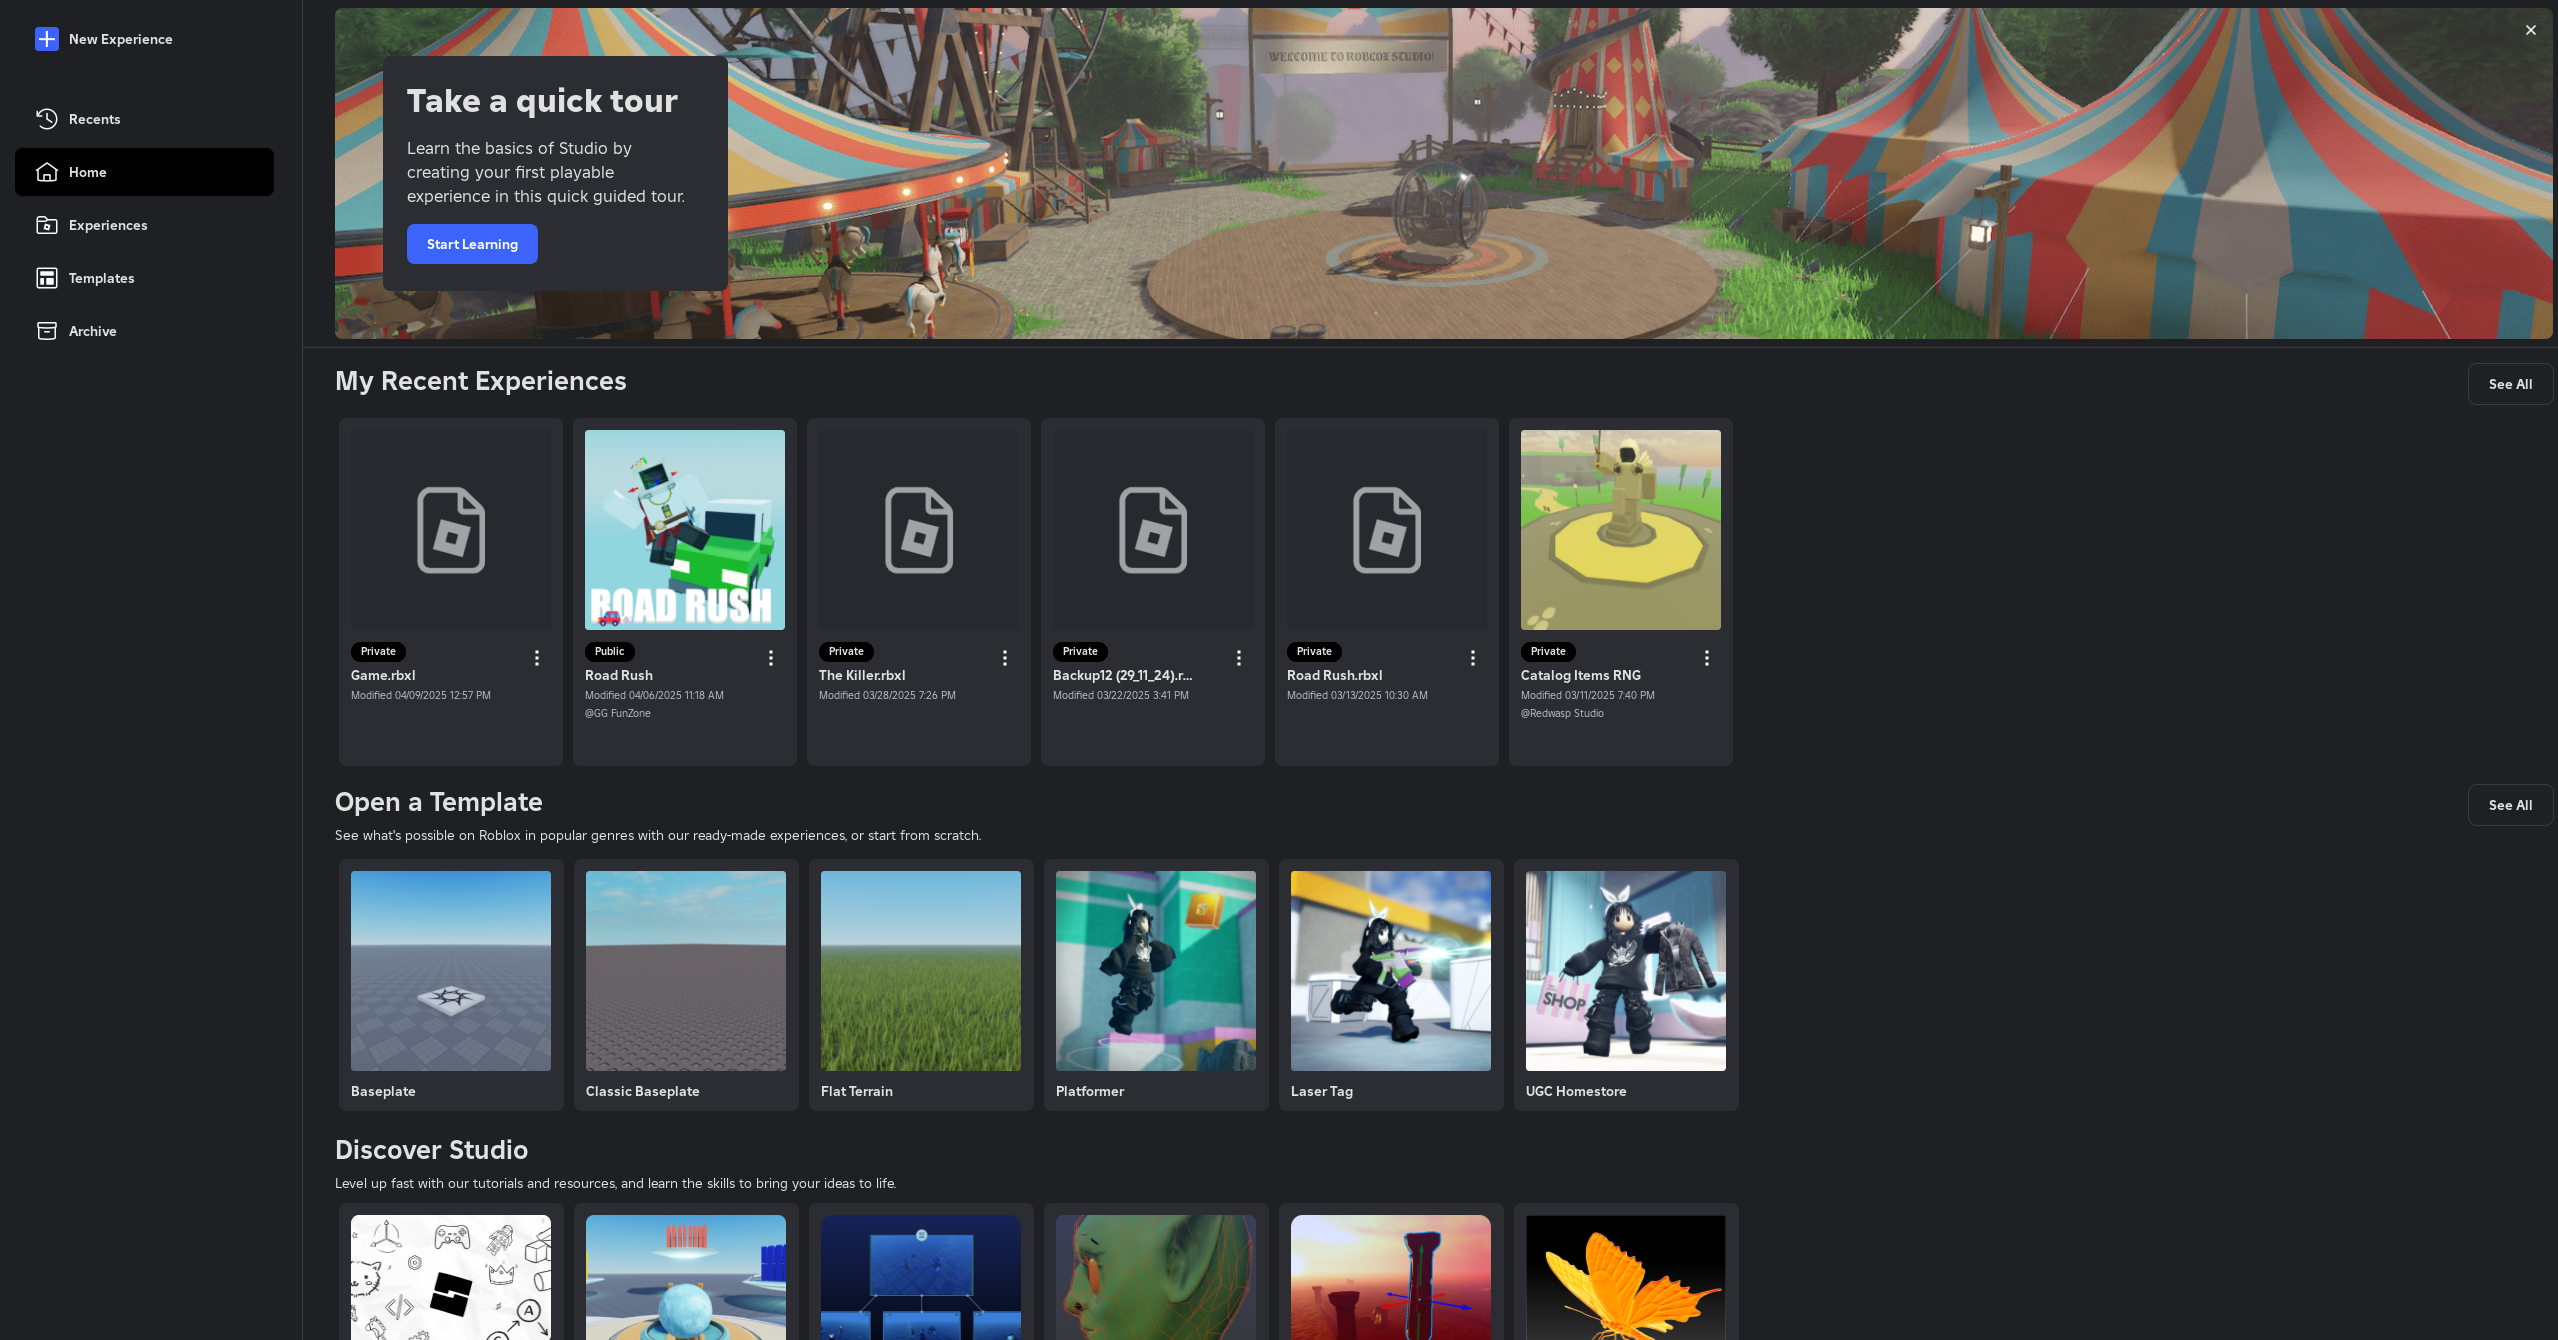Open options menu for Road Rush.rbxl
This screenshot has width=2558, height=1340.
point(1472,657)
